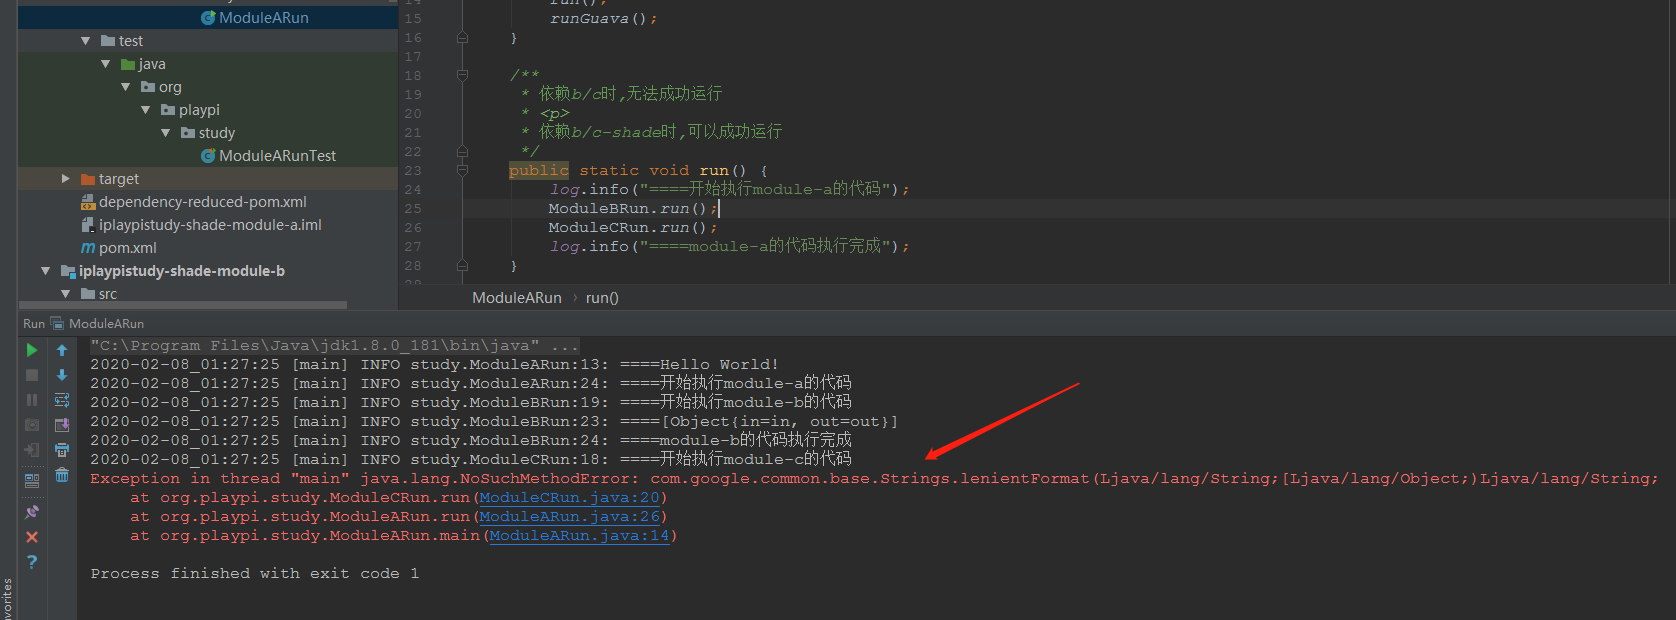Viewport: 1676px width, 620px height.
Task: Click the Stop process square icon
Action: (32, 375)
